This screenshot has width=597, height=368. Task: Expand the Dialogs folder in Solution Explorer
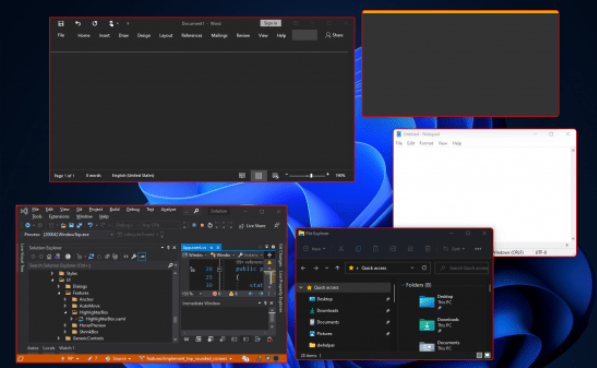pyautogui.click(x=59, y=286)
